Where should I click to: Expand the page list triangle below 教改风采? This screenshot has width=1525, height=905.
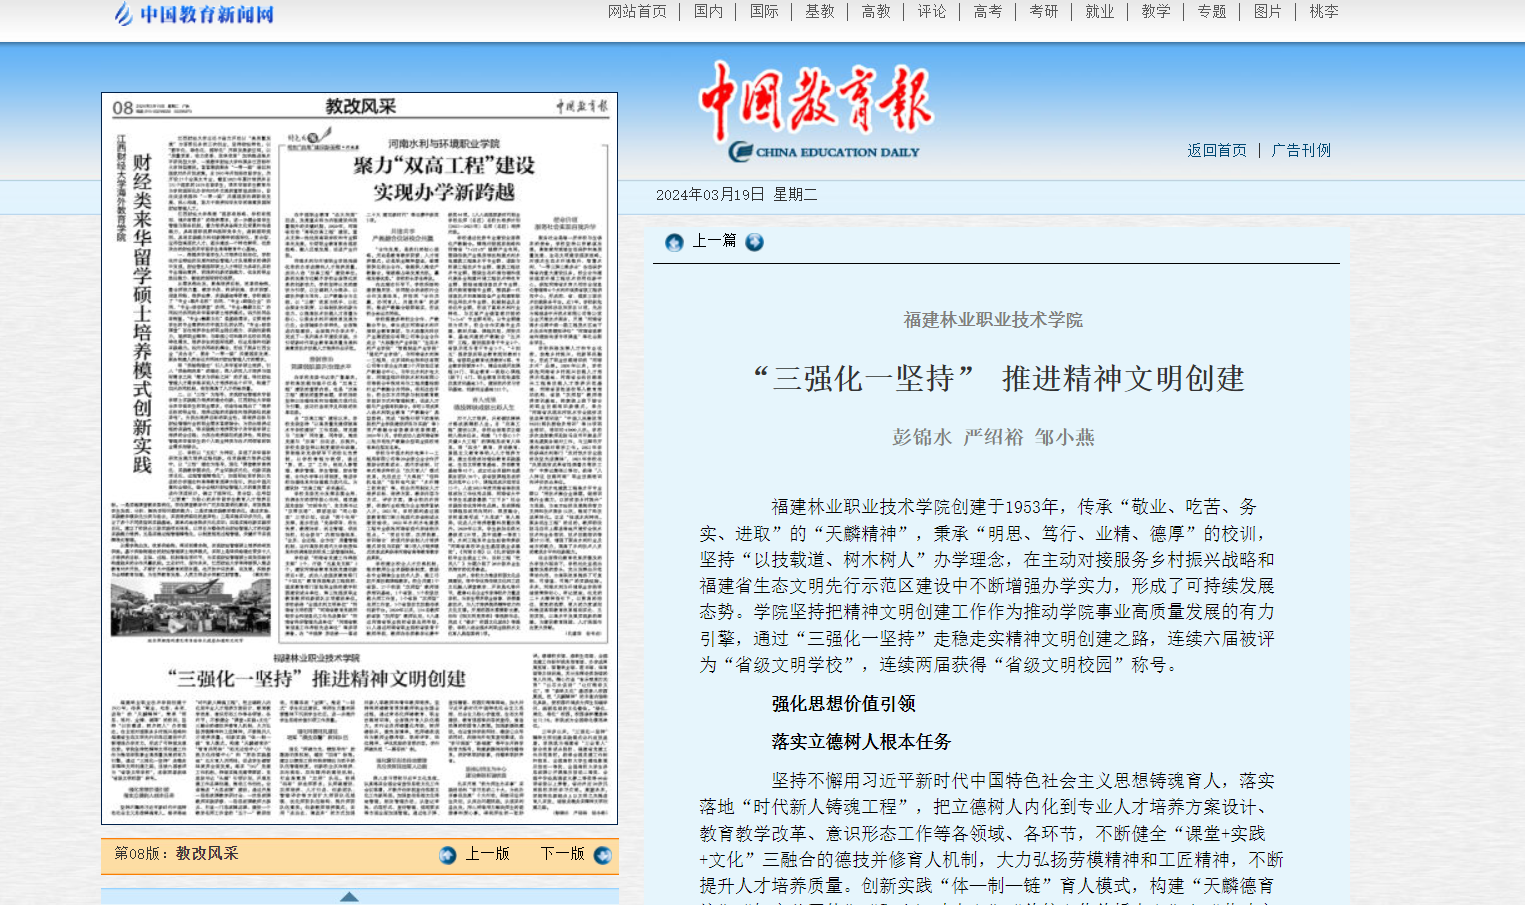(x=349, y=896)
